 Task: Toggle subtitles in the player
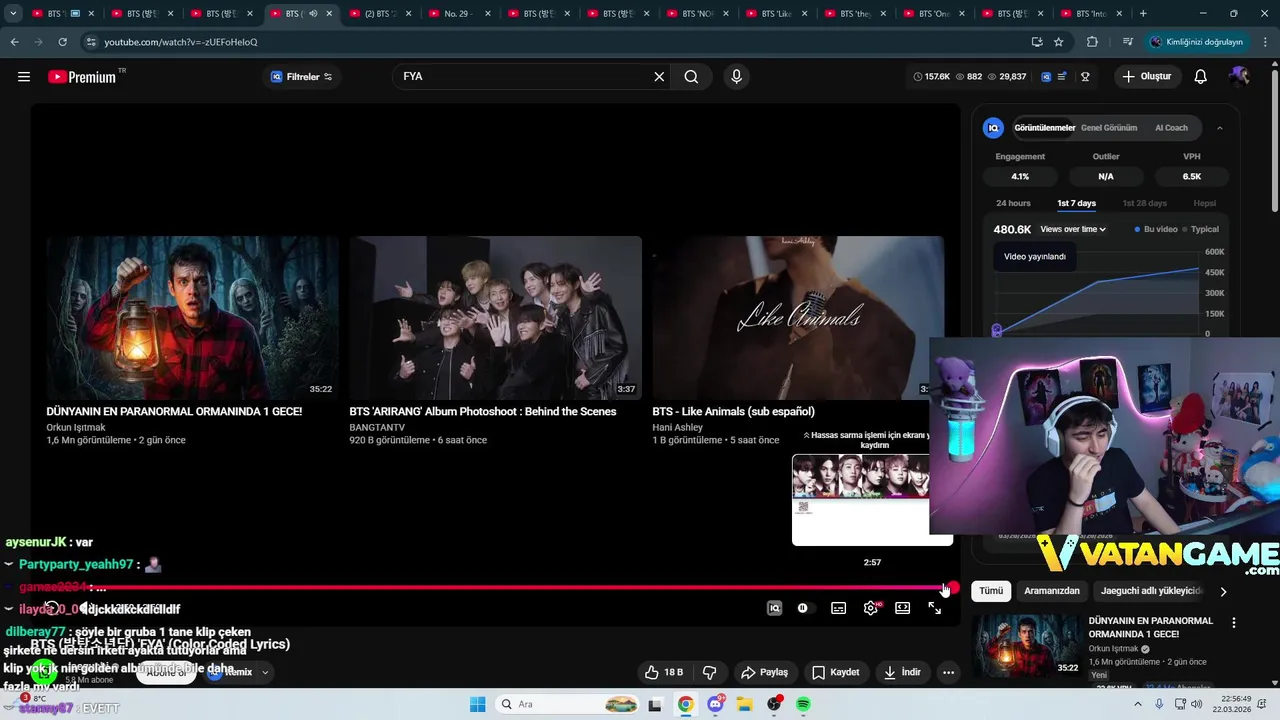click(x=838, y=608)
